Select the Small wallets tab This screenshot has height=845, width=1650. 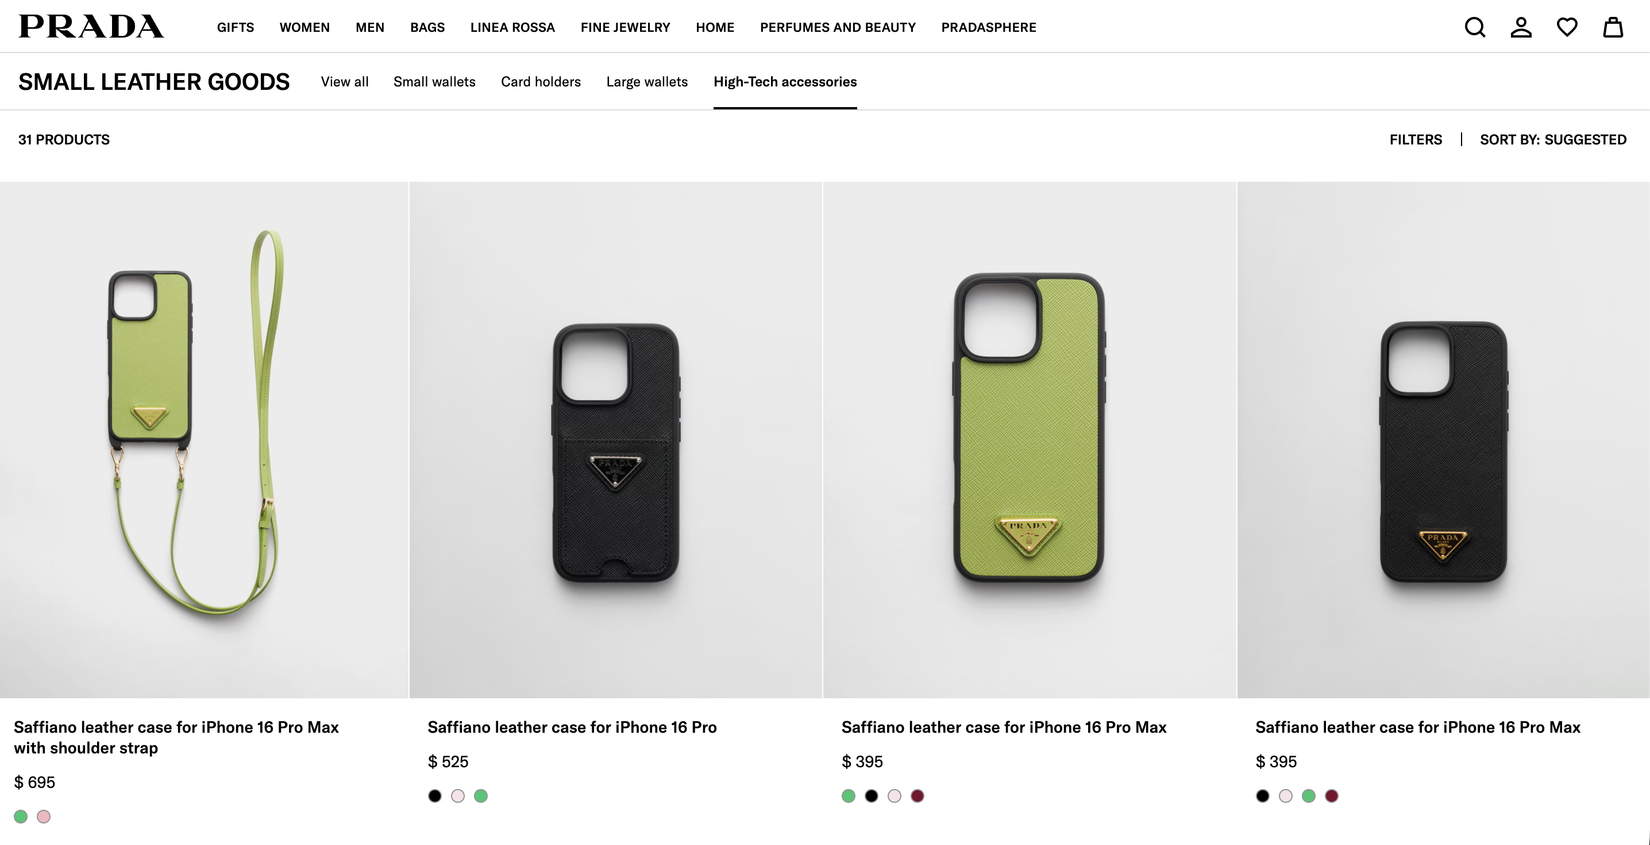click(x=434, y=82)
